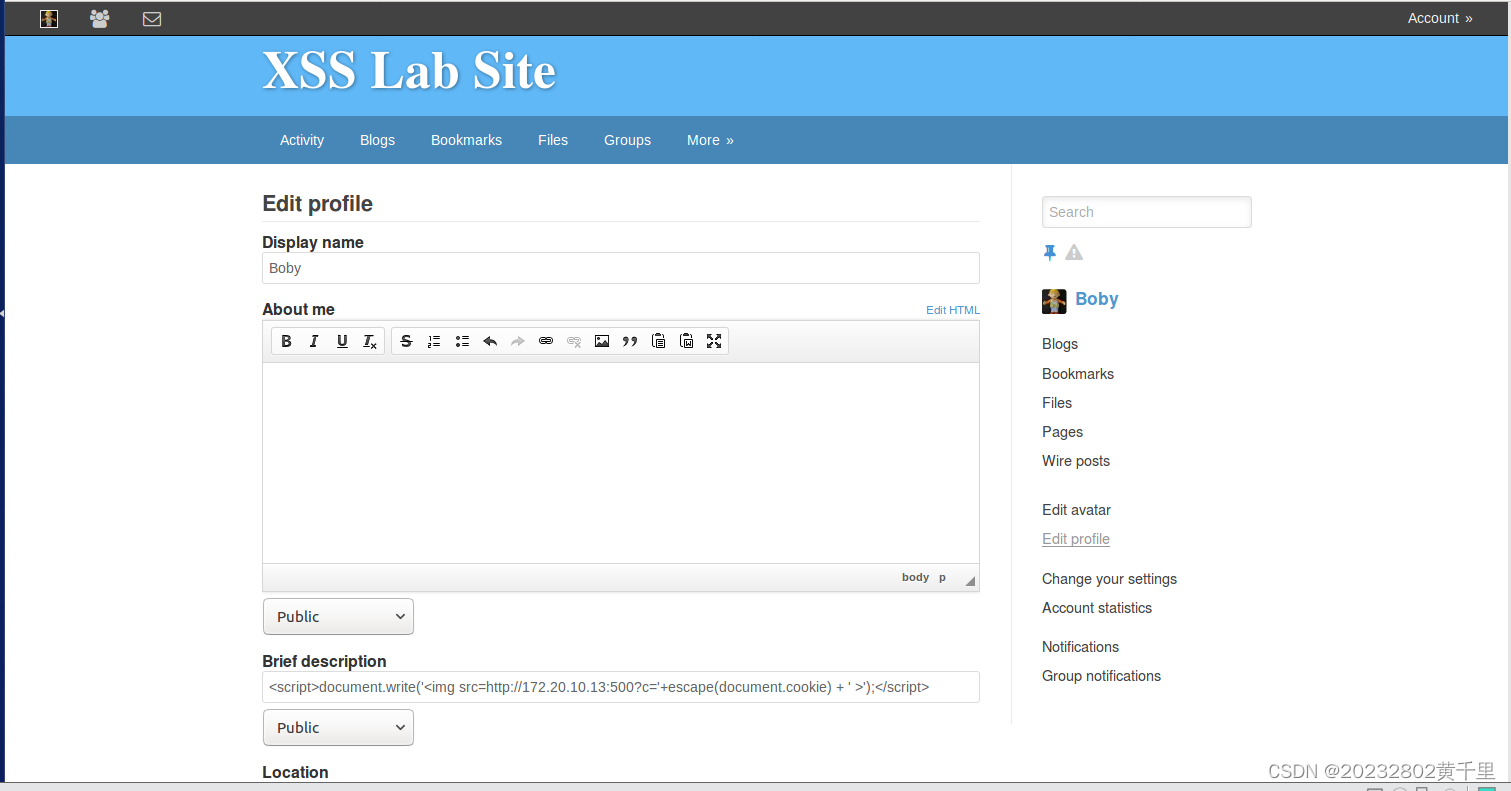Screen dimensions: 1511x791
Task: Open Bookmarks in the sidebar
Action: (x=1078, y=374)
